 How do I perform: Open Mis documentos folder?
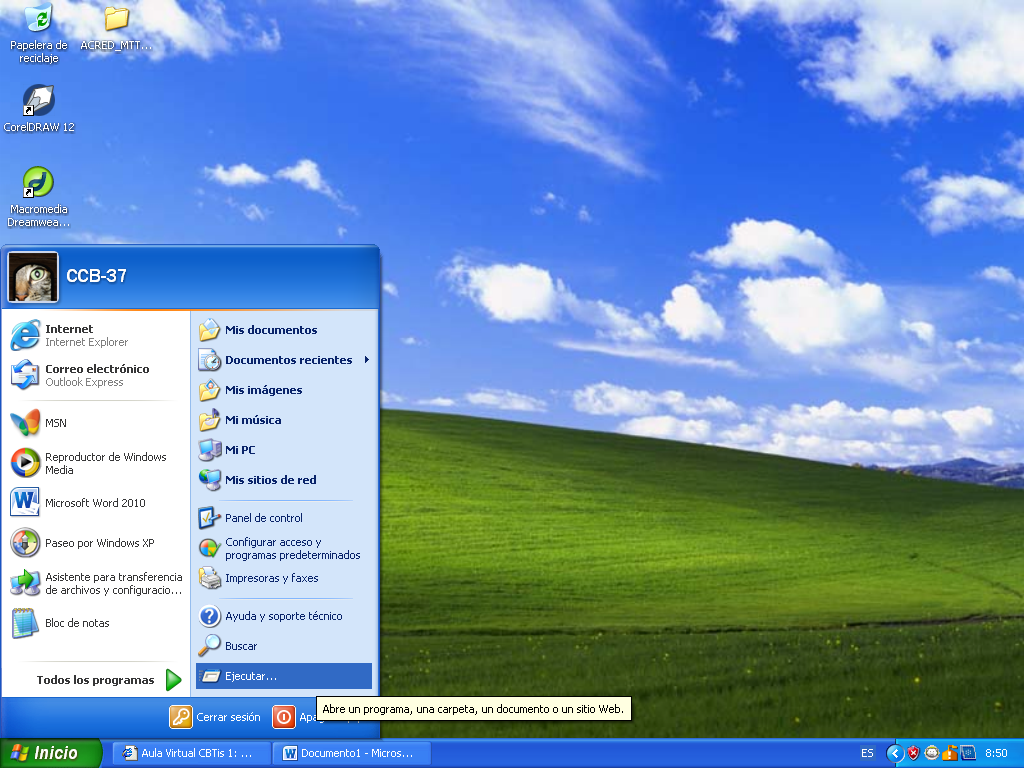284,330
